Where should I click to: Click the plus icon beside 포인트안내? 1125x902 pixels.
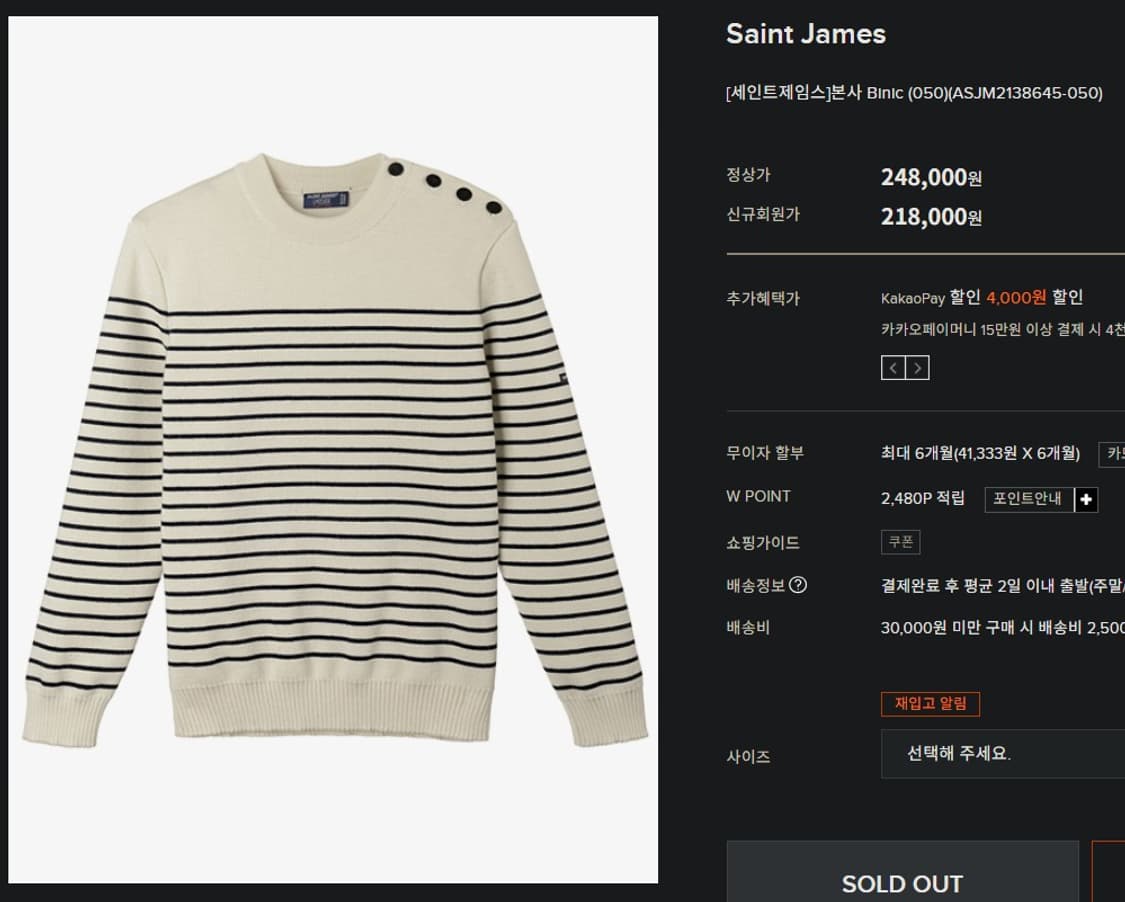tap(1086, 499)
